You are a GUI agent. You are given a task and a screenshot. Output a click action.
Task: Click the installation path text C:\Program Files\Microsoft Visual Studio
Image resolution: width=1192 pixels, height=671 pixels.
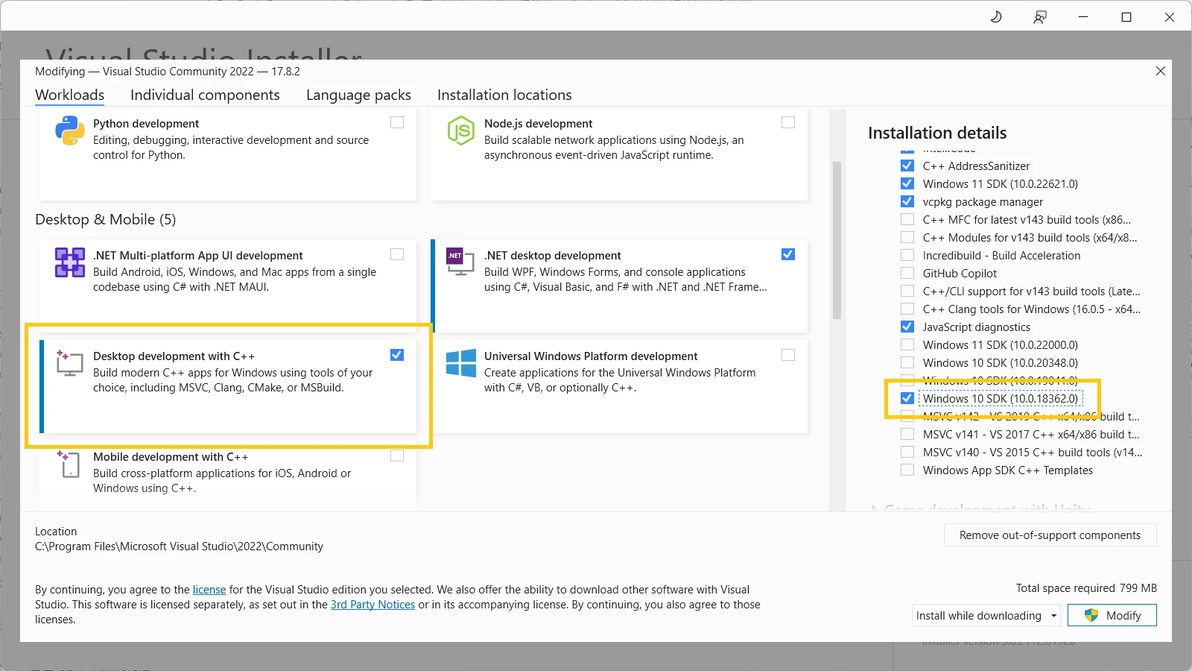tap(179, 546)
